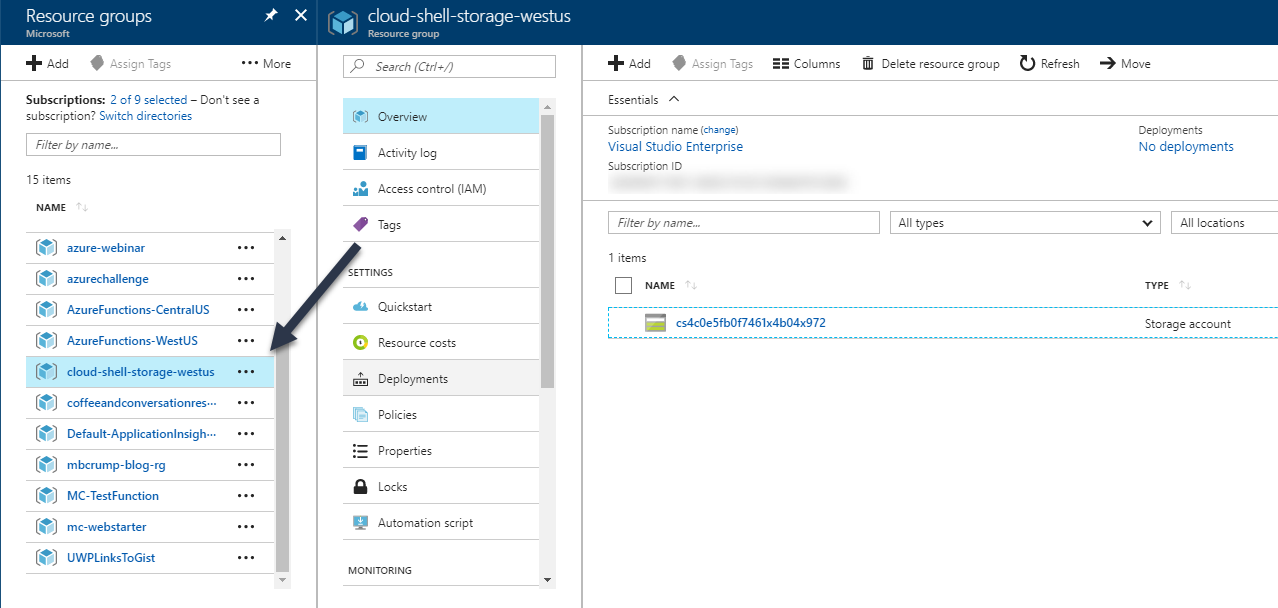Click the No deployments link

click(x=1185, y=147)
